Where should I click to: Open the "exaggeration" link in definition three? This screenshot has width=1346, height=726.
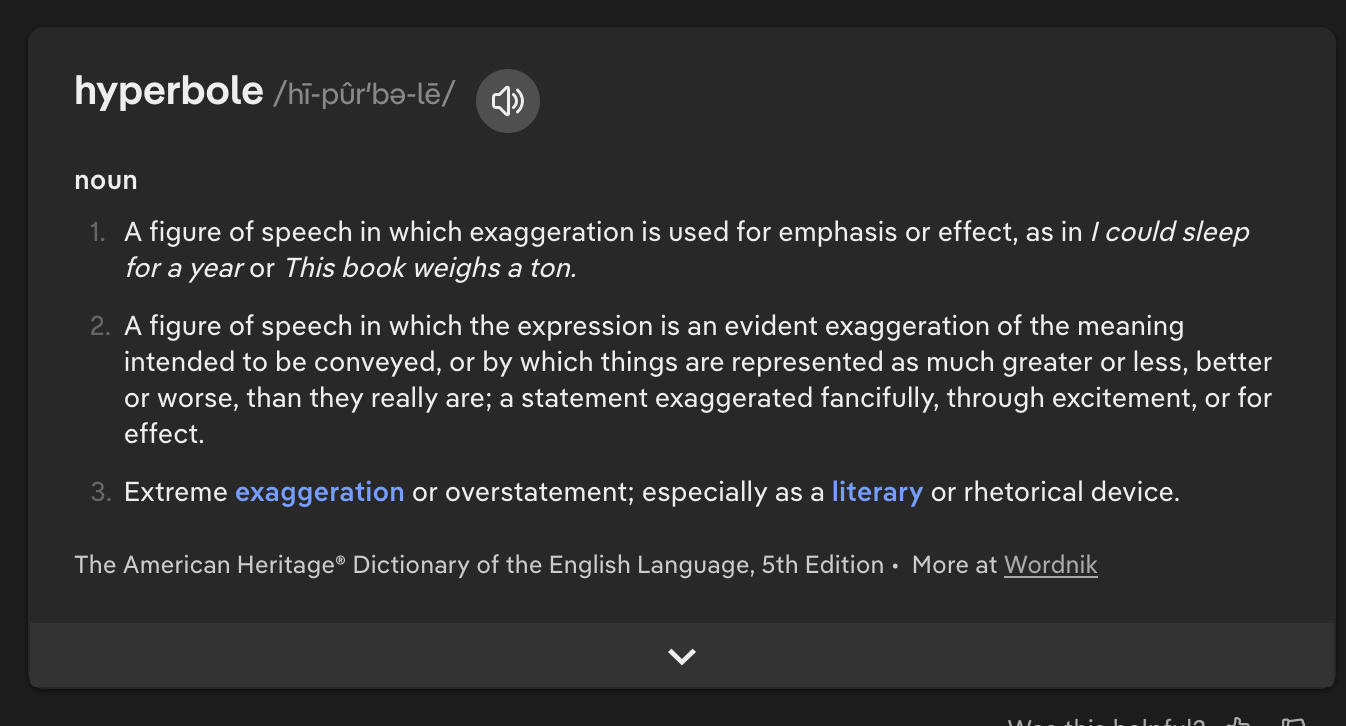[320, 492]
